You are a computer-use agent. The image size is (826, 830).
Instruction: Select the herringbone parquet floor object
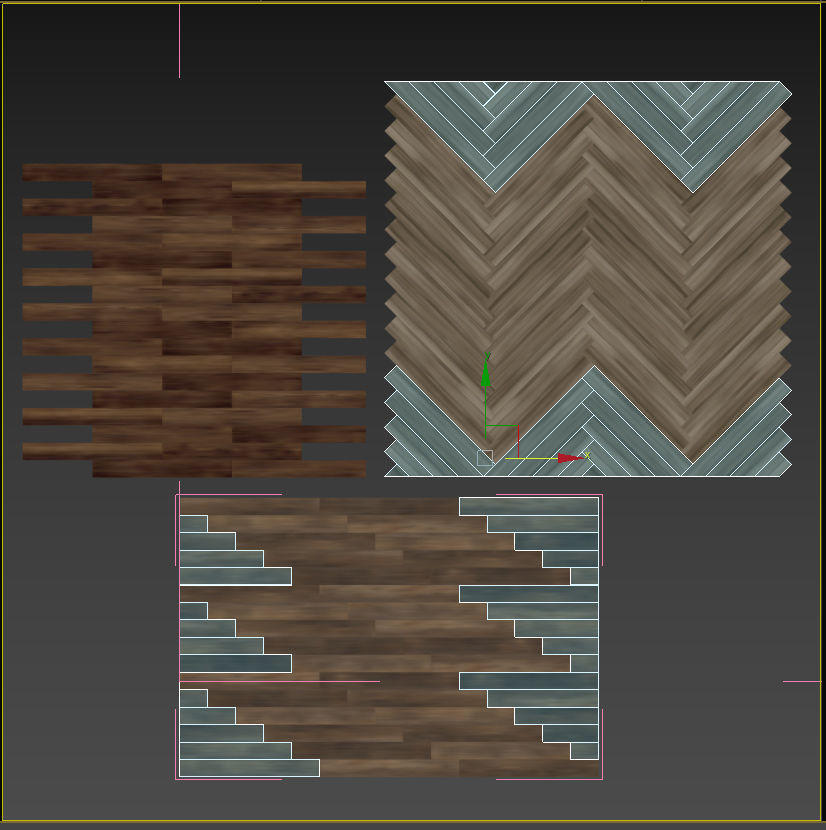588,278
